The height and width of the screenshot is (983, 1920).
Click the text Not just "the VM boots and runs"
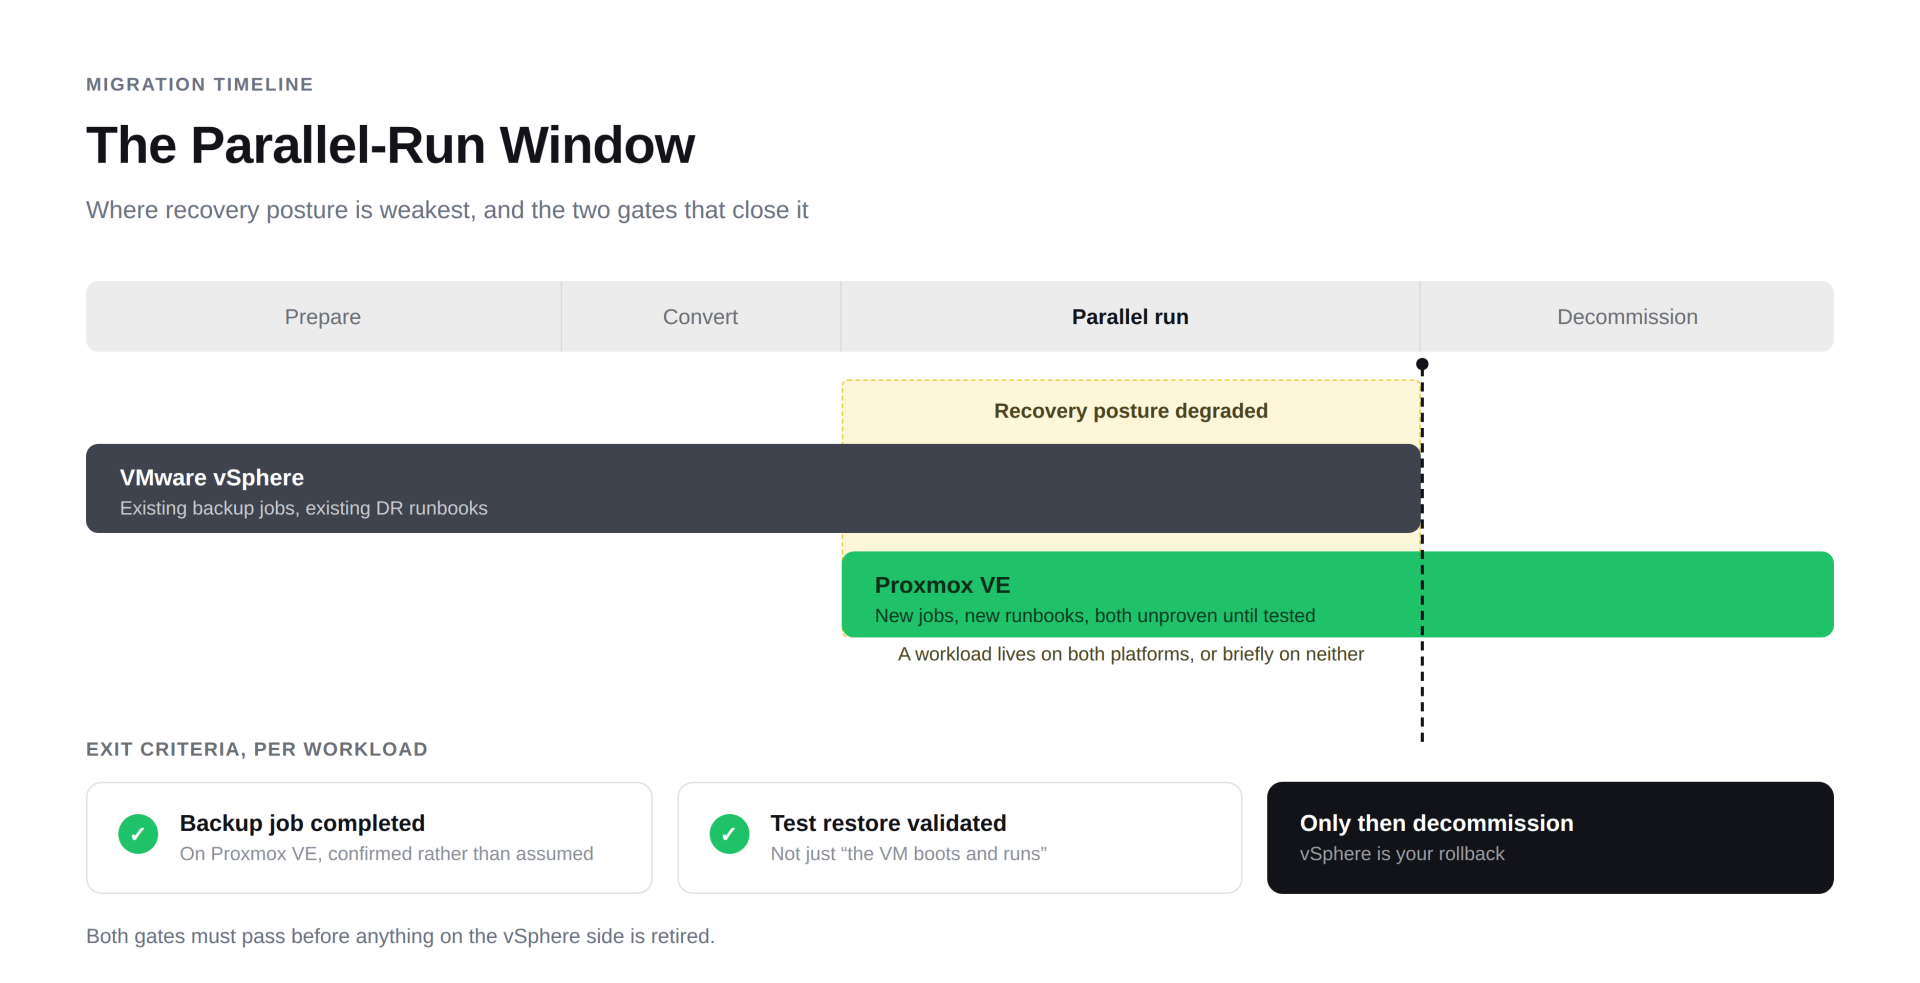click(x=909, y=854)
